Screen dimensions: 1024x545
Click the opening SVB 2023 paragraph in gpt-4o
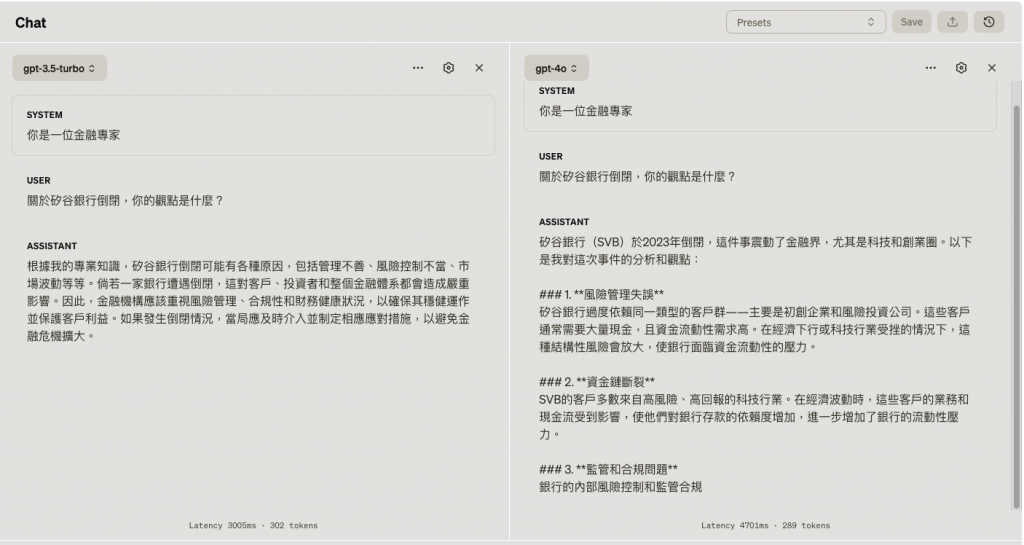(756, 251)
